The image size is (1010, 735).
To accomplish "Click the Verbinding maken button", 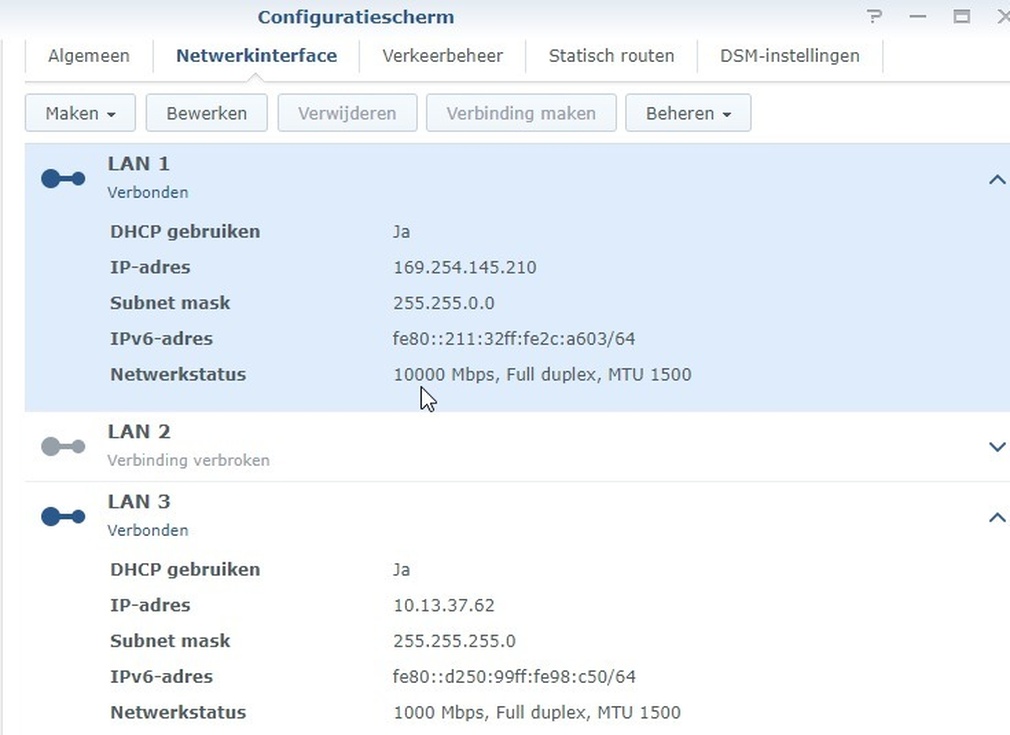I will pos(520,113).
